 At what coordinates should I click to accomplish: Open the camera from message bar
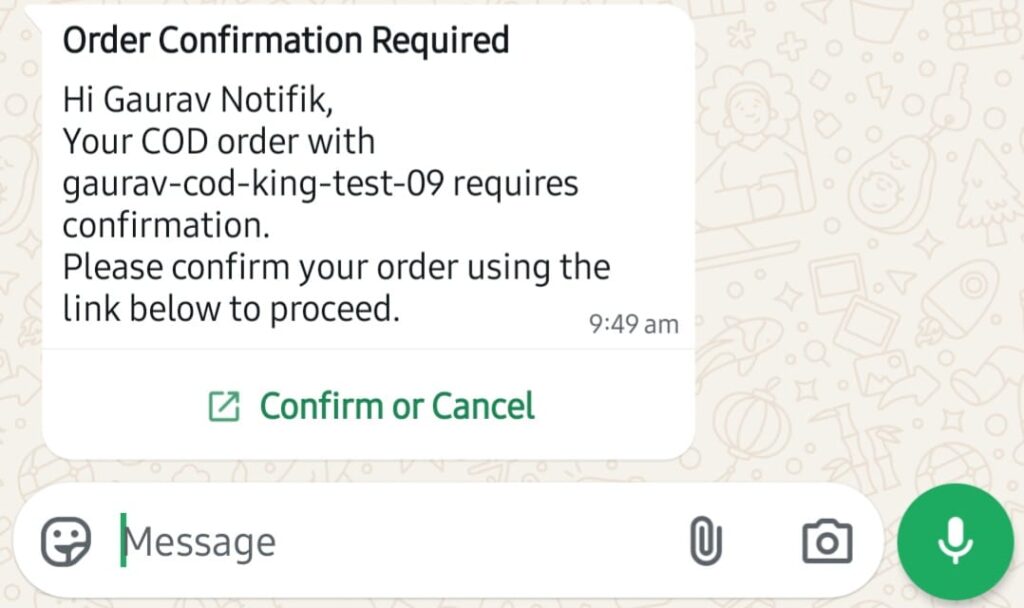(x=827, y=542)
